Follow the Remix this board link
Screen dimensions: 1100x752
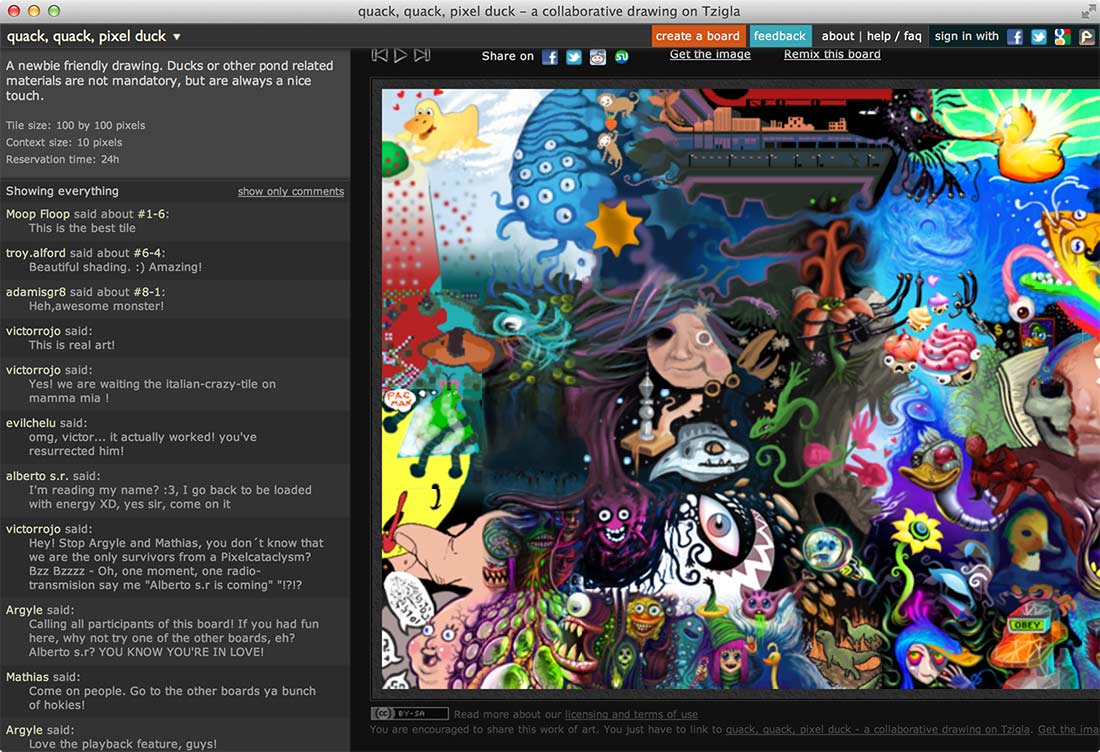(832, 54)
